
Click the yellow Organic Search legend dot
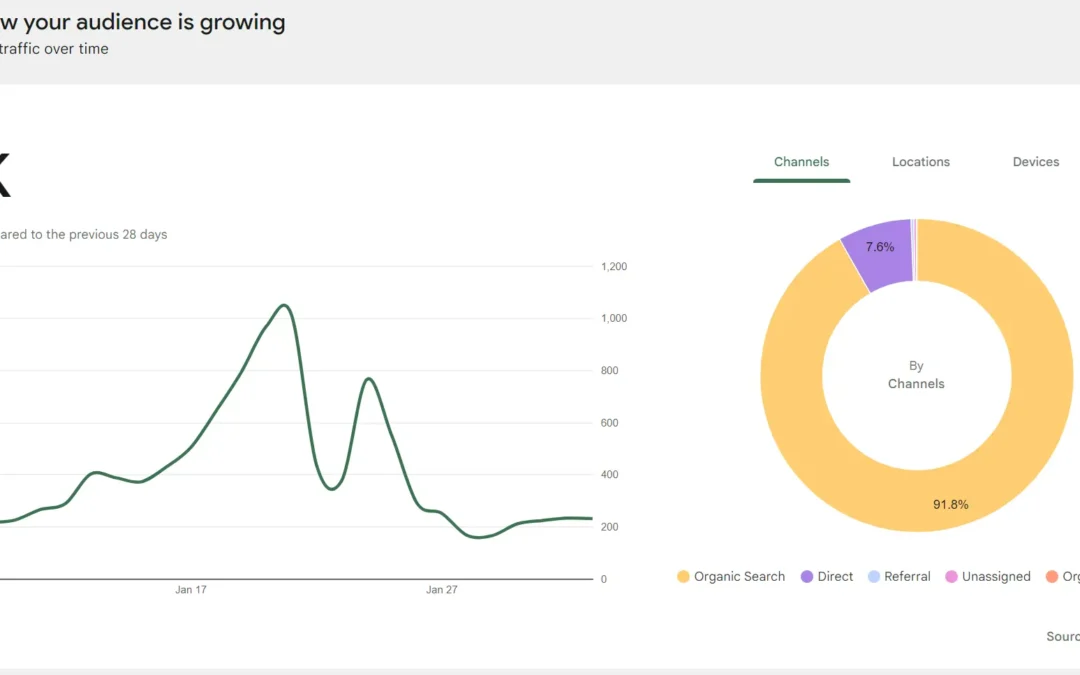(x=683, y=577)
